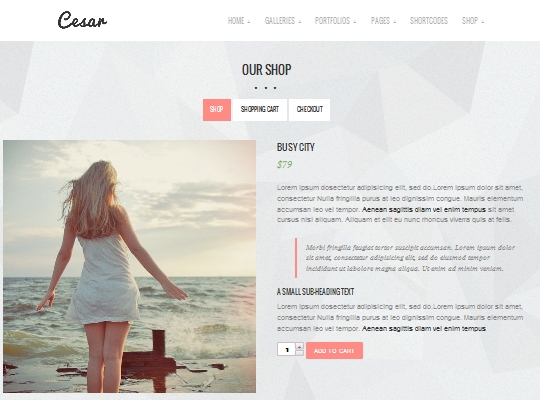Viewport: 540px width, 400px height.
Task: Click the italic blockquote text
Action: (410, 258)
